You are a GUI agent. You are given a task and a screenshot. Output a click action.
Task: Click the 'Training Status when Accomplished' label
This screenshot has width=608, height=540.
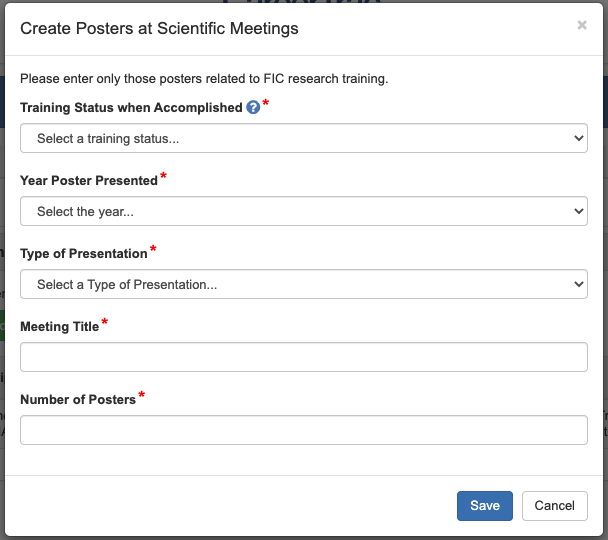tap(131, 108)
